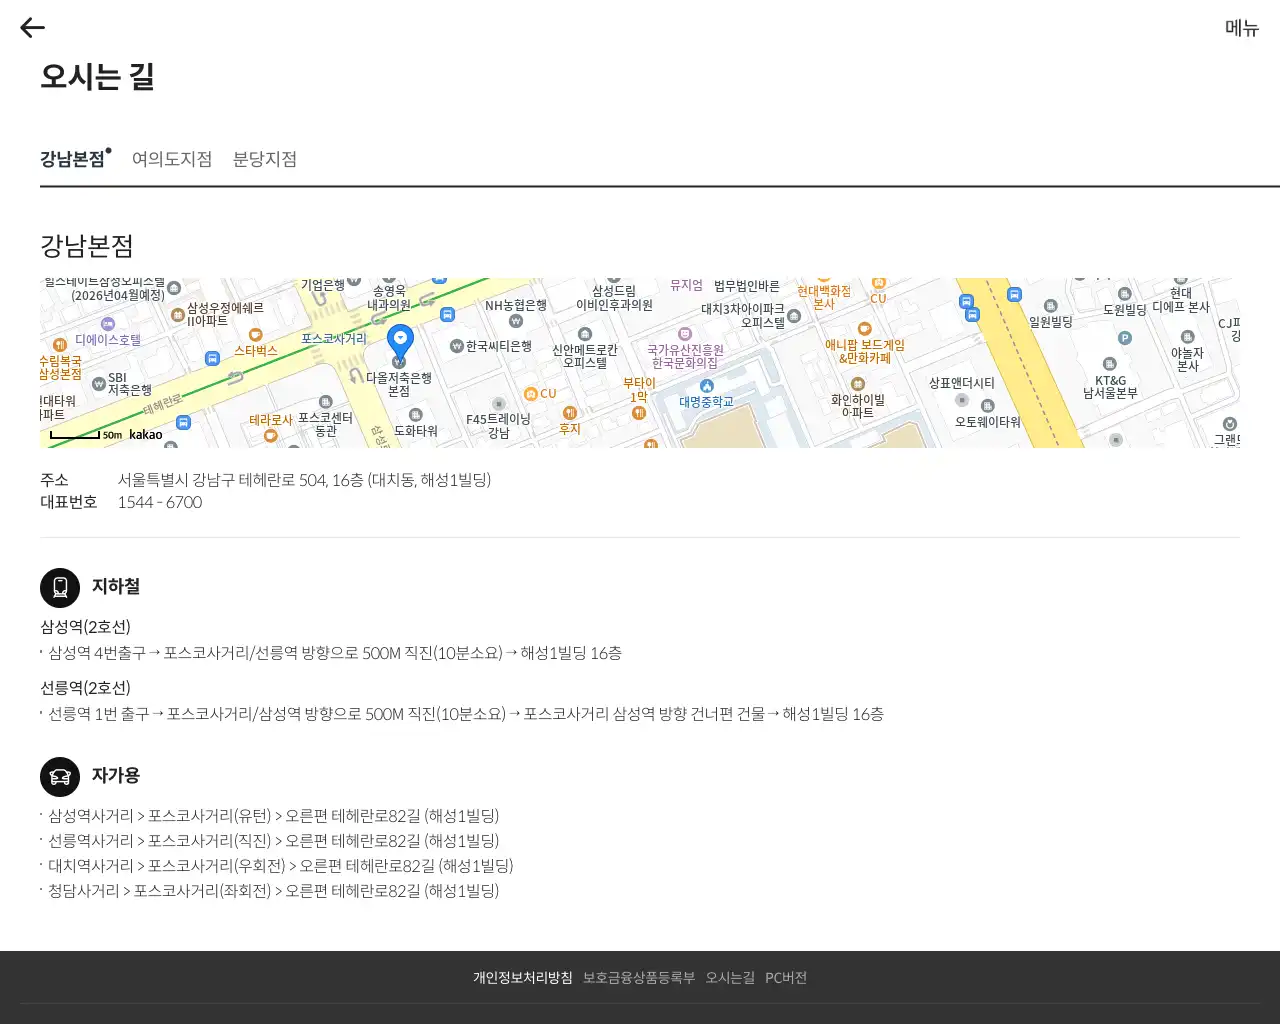Open the kakao logo on the map
The image size is (1280, 1024).
tap(146, 434)
